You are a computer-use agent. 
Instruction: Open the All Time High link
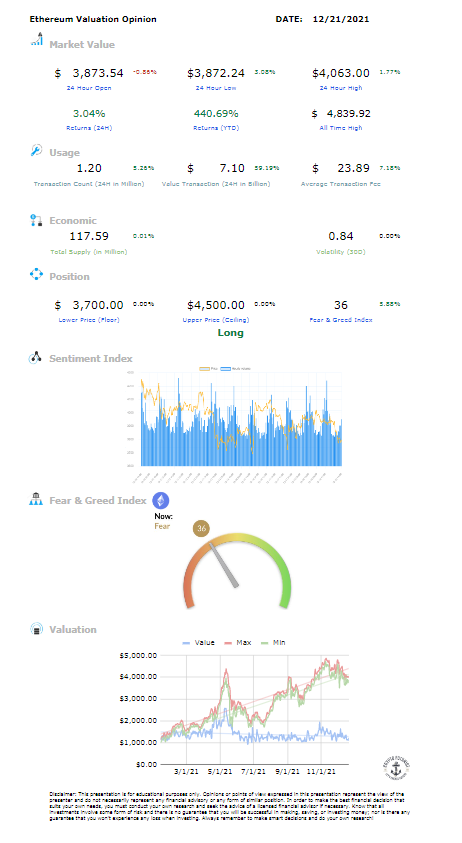pos(340,128)
